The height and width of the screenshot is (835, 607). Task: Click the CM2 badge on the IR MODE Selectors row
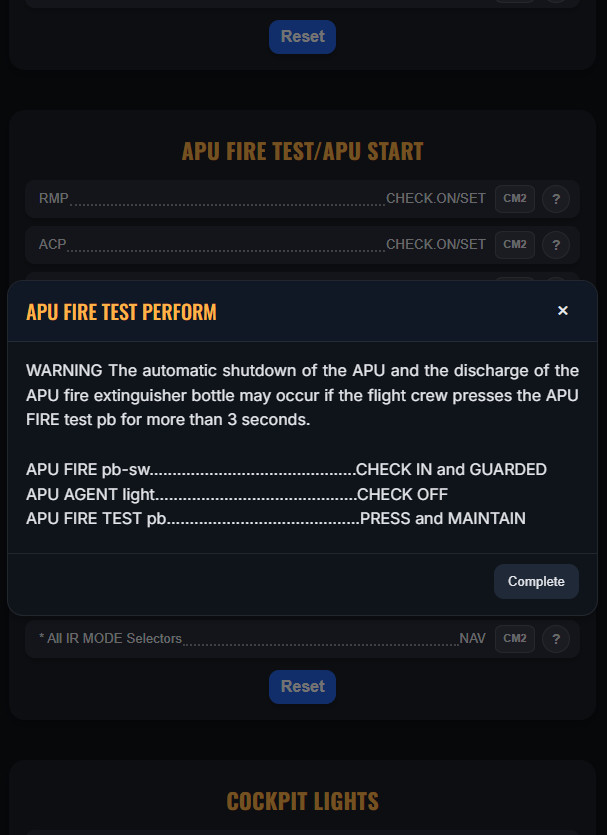tap(514, 639)
